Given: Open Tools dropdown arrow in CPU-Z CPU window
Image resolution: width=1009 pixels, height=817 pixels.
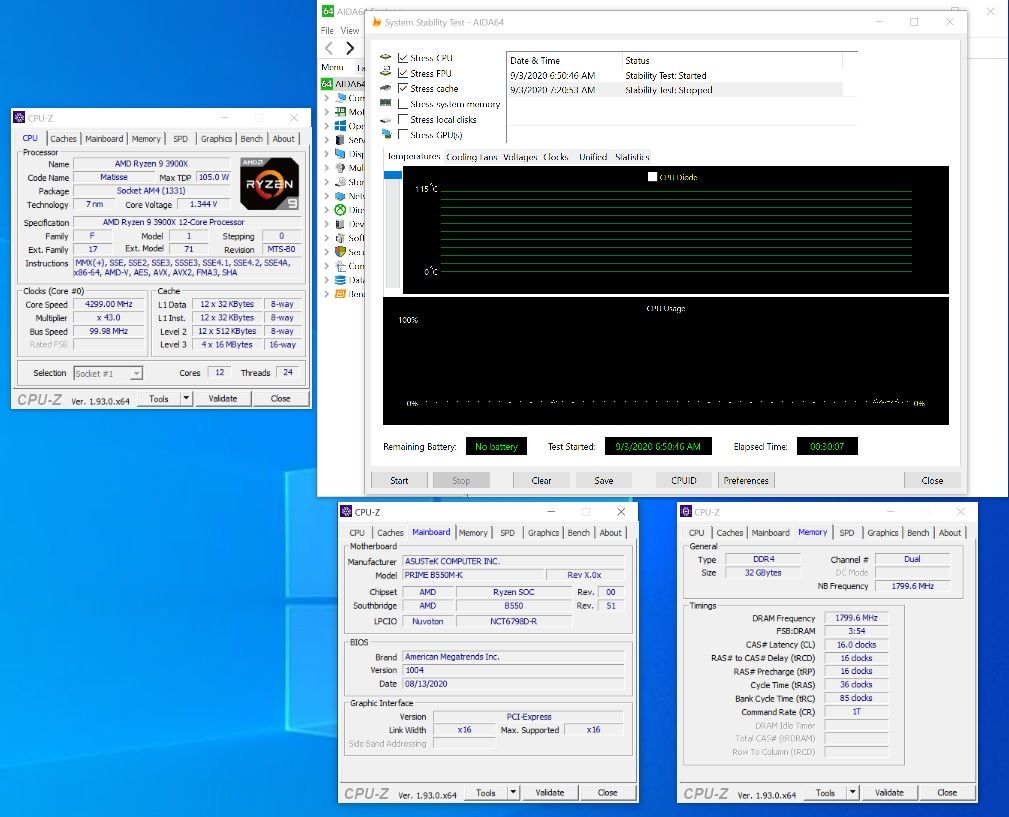Looking at the screenshot, I should (x=186, y=398).
